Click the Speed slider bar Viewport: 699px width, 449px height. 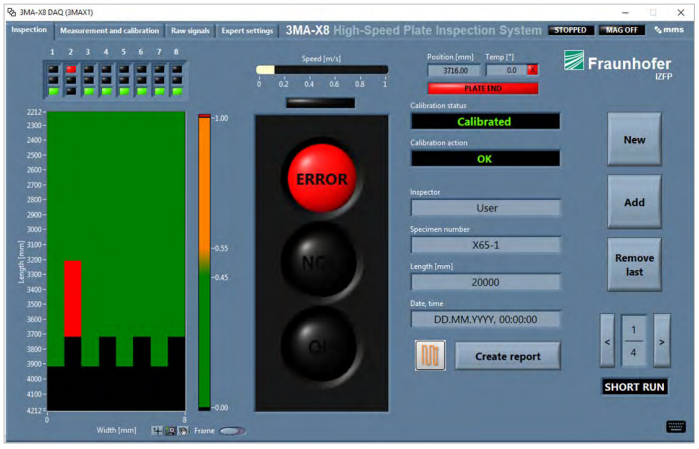(322, 70)
